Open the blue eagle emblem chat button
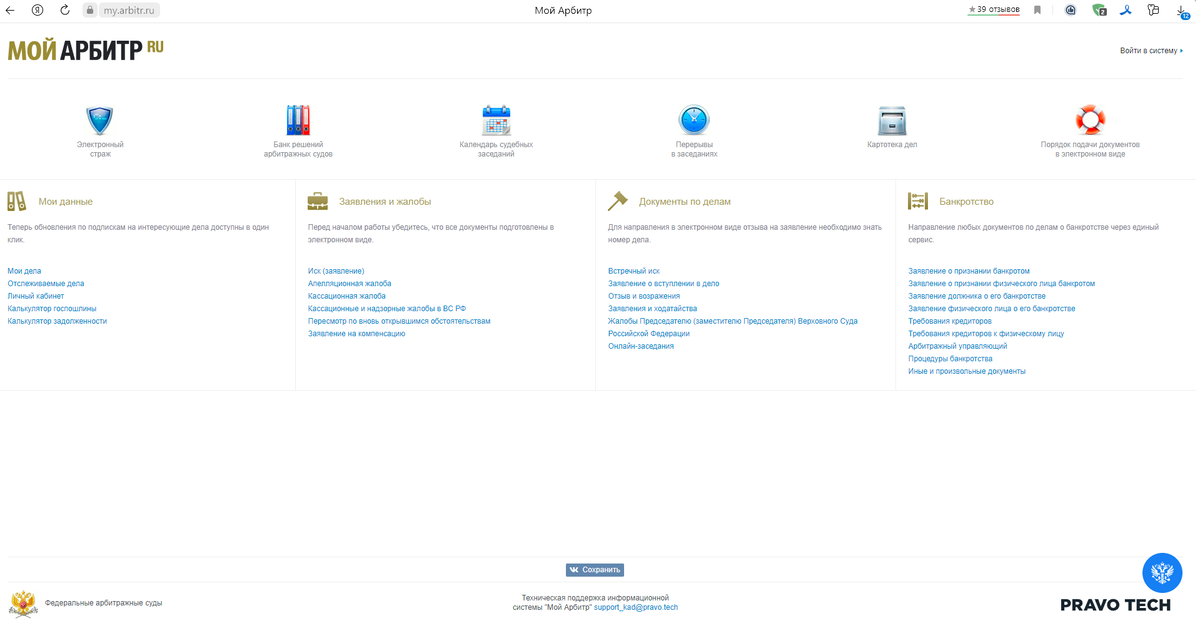The width and height of the screenshot is (1200, 623). [1162, 573]
